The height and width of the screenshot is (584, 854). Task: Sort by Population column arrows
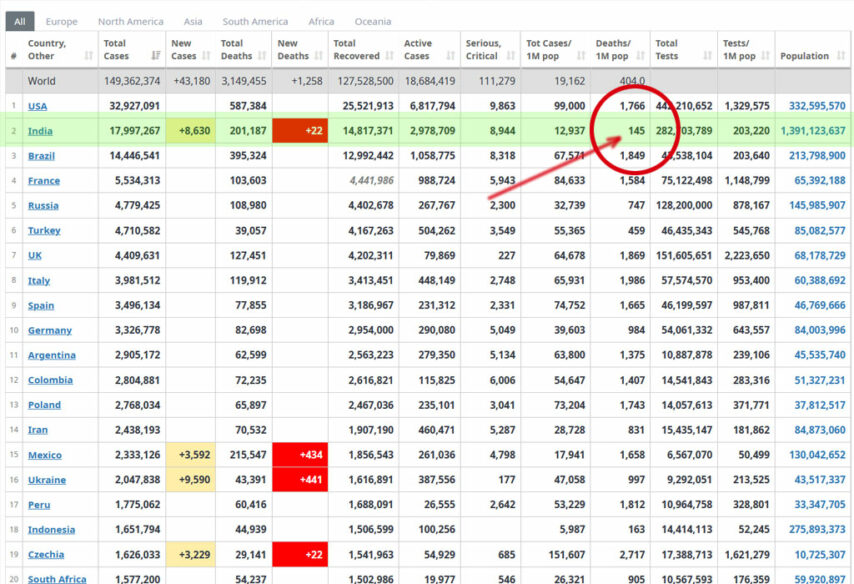coord(840,56)
